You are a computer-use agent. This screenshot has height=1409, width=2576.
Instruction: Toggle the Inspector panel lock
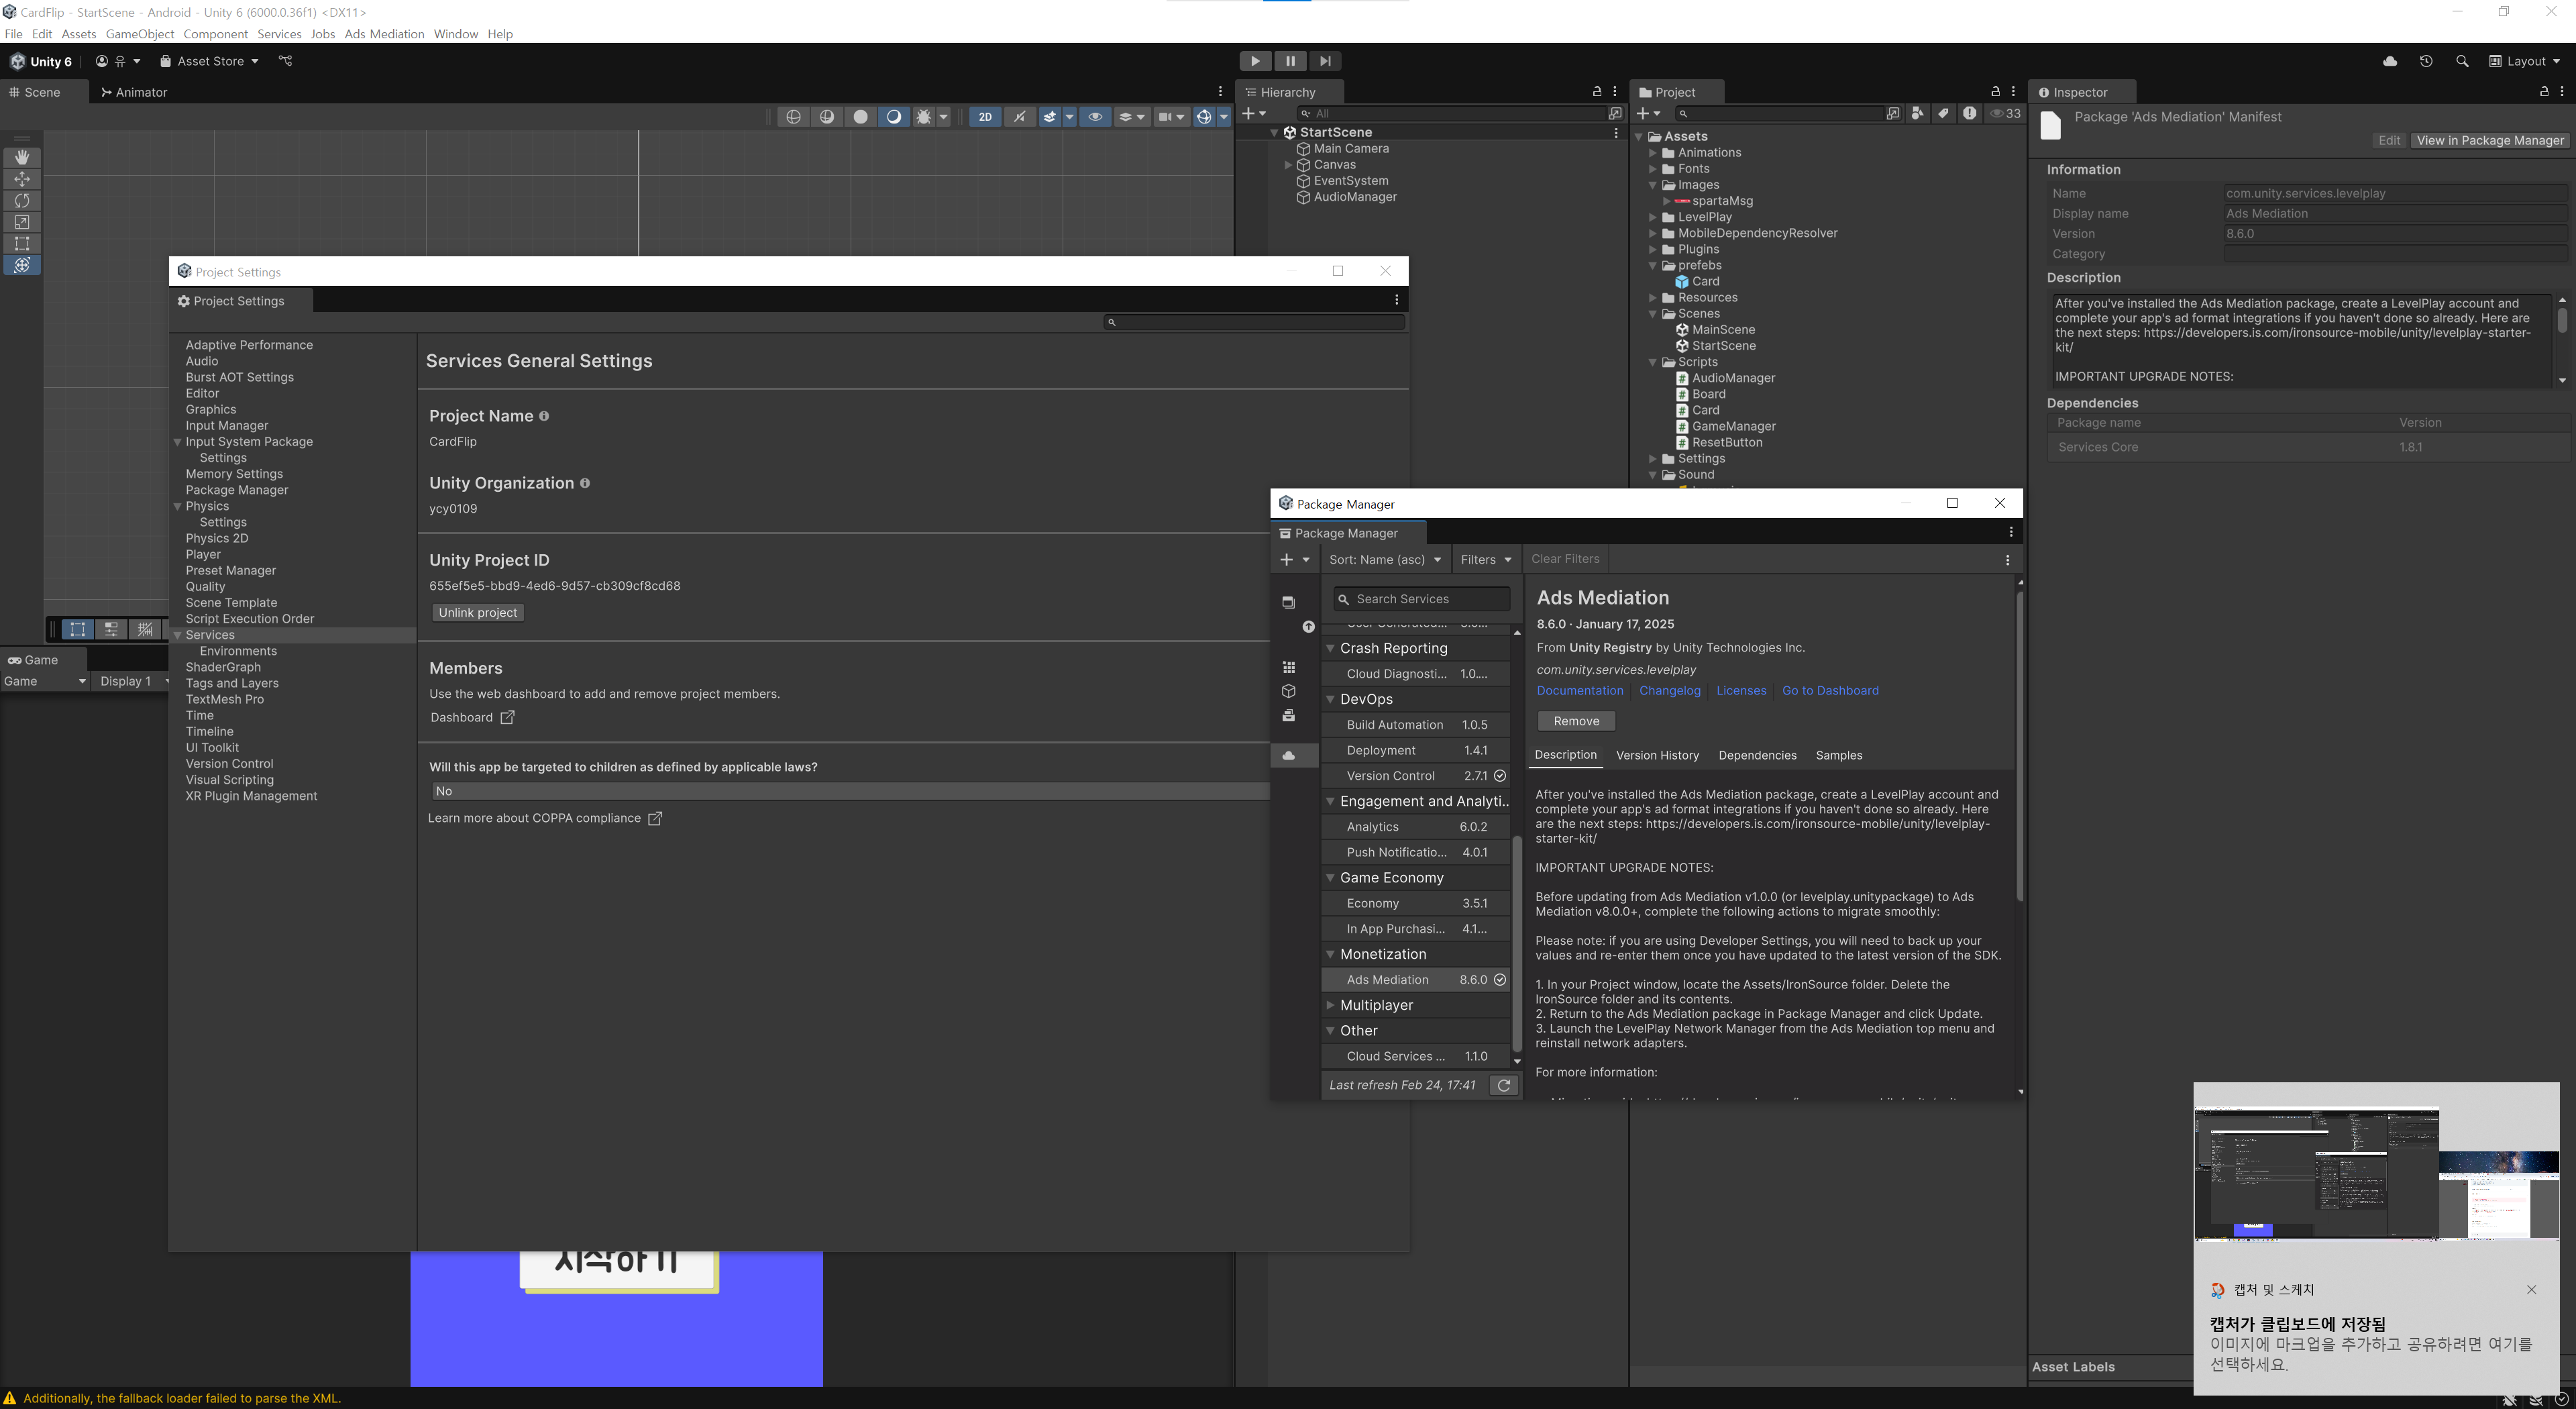coord(2544,91)
